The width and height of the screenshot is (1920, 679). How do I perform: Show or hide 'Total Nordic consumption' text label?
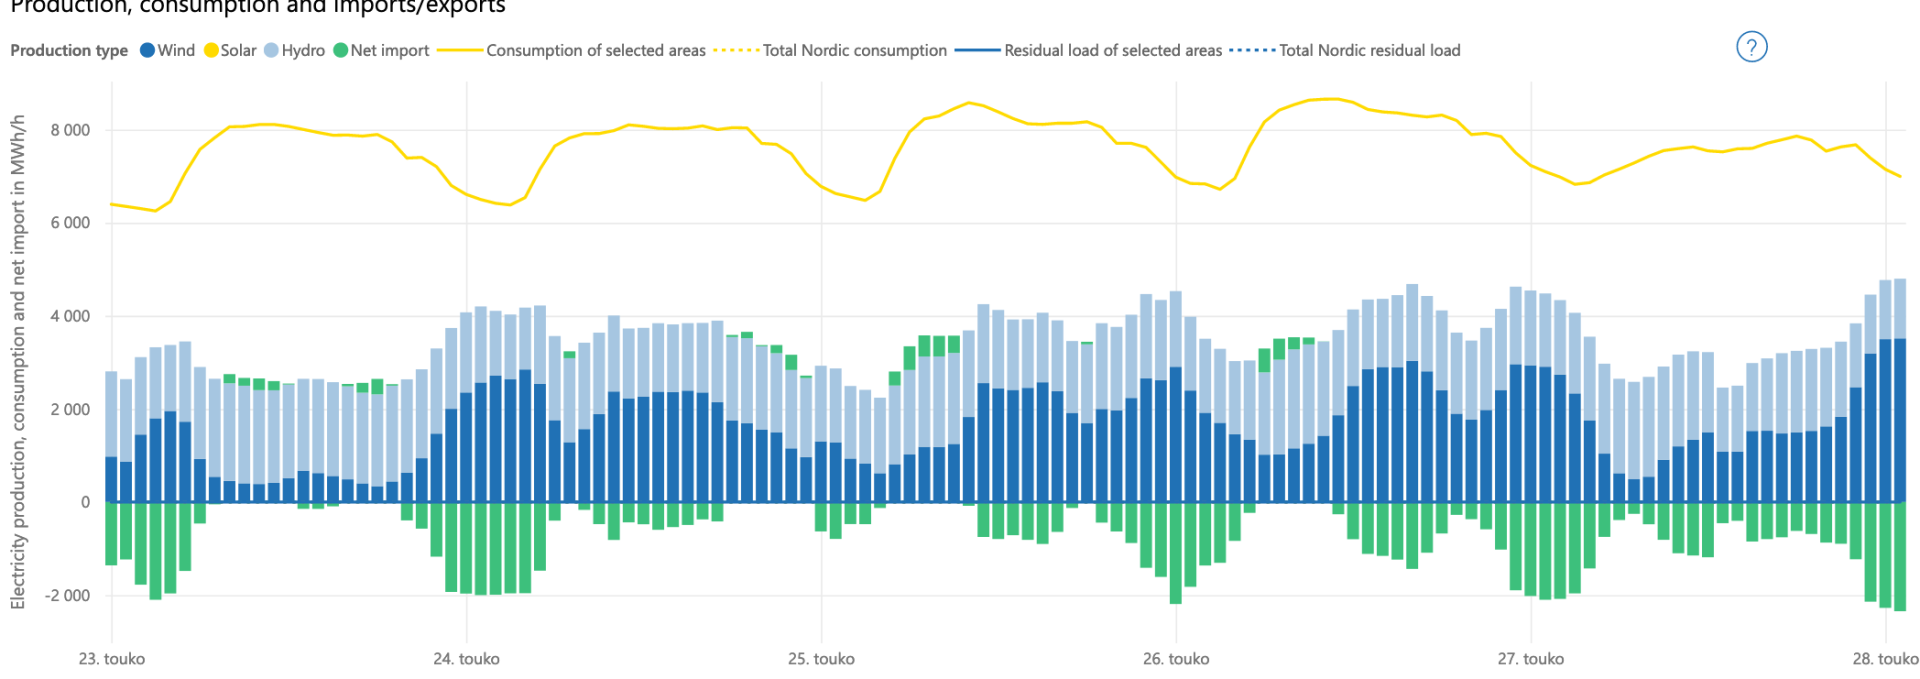coord(855,51)
